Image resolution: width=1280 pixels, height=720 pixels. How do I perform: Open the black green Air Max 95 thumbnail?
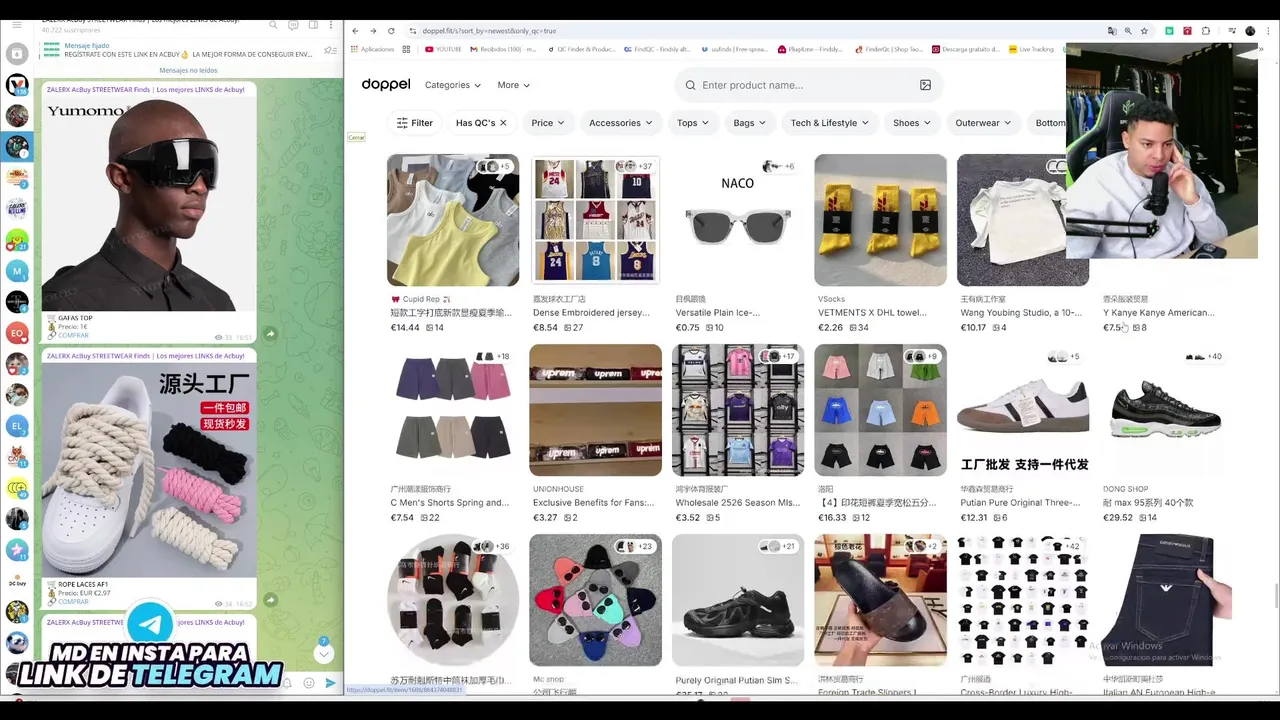click(1165, 410)
